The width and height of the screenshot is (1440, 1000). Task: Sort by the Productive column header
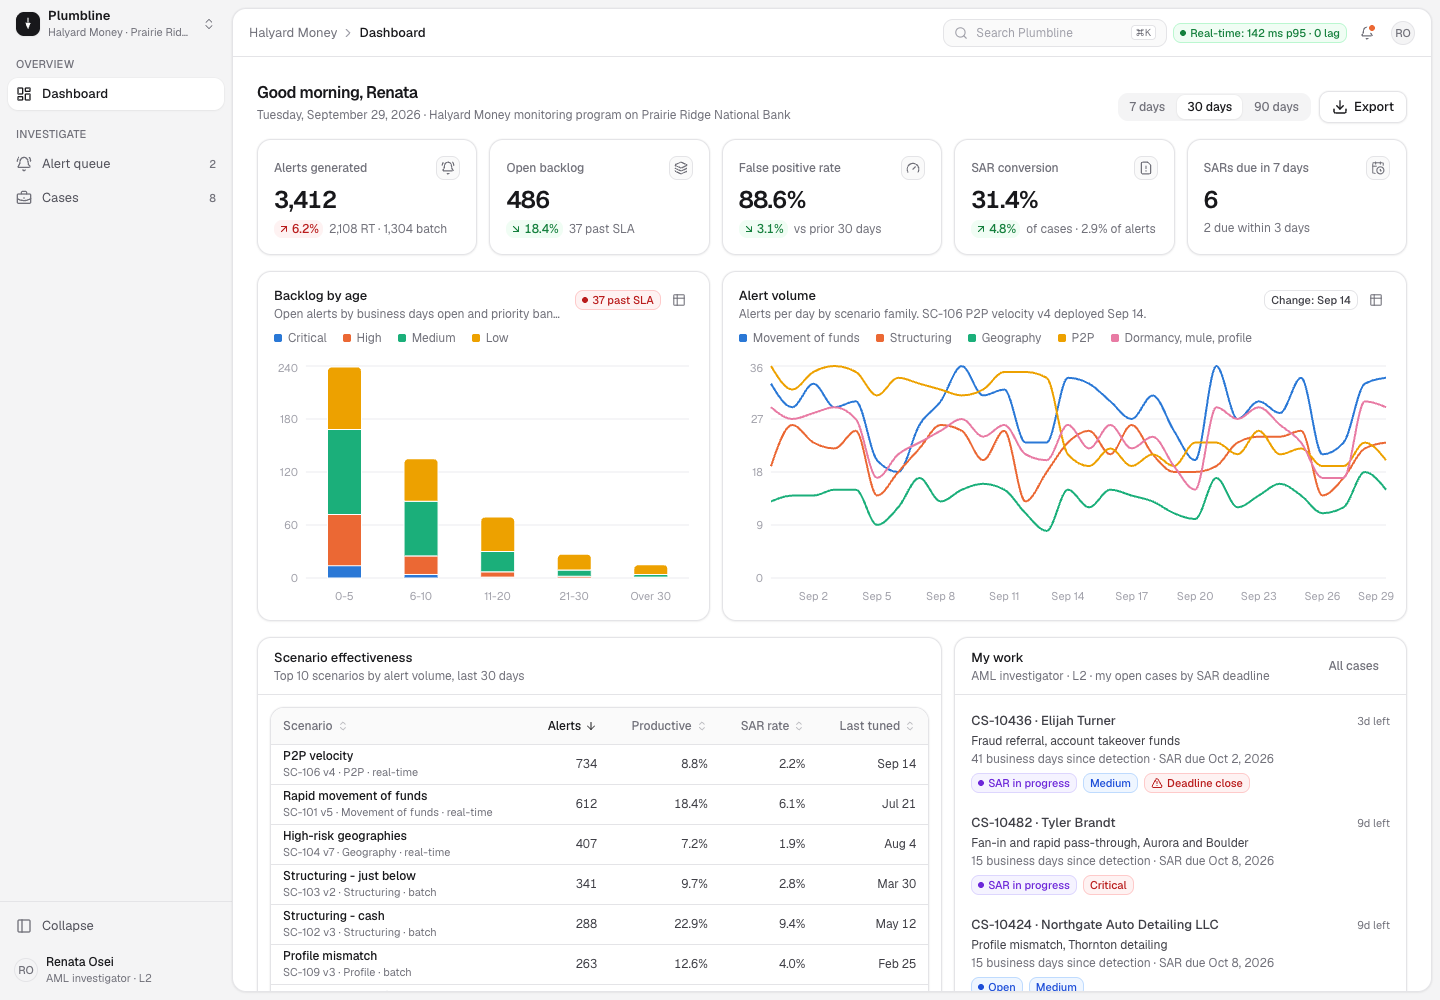668,726
